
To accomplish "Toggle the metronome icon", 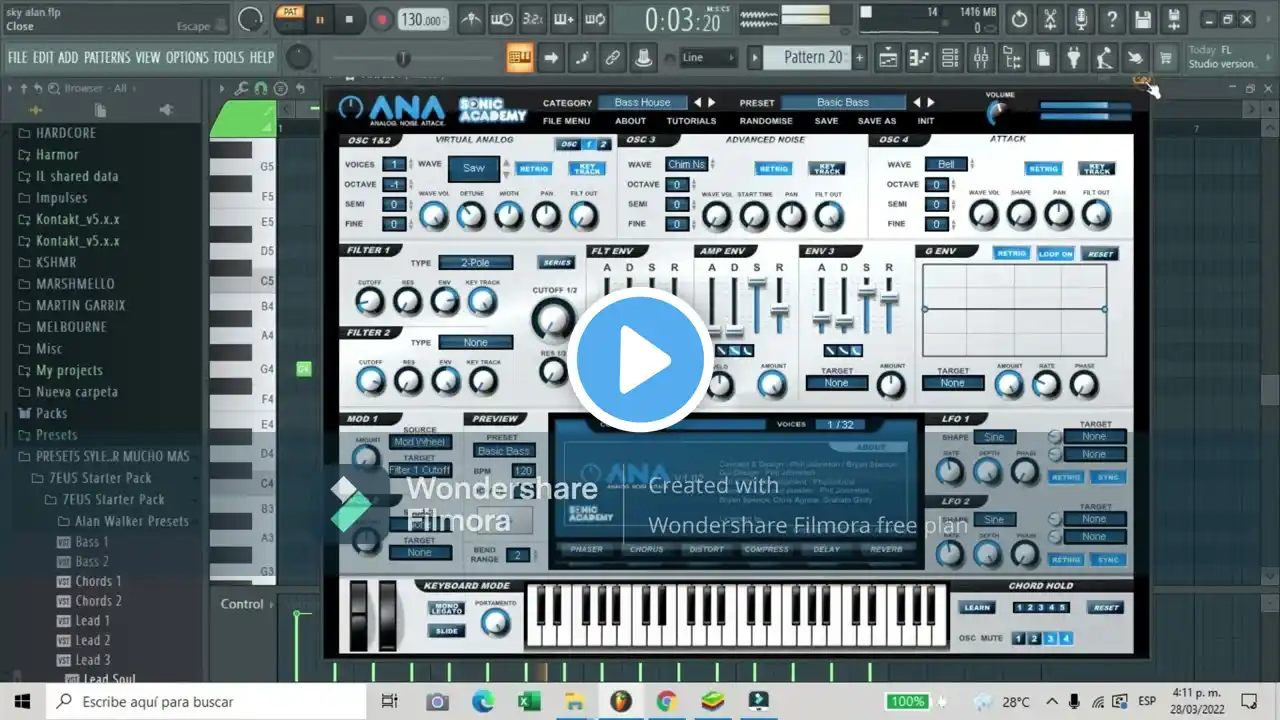I will (x=471, y=19).
